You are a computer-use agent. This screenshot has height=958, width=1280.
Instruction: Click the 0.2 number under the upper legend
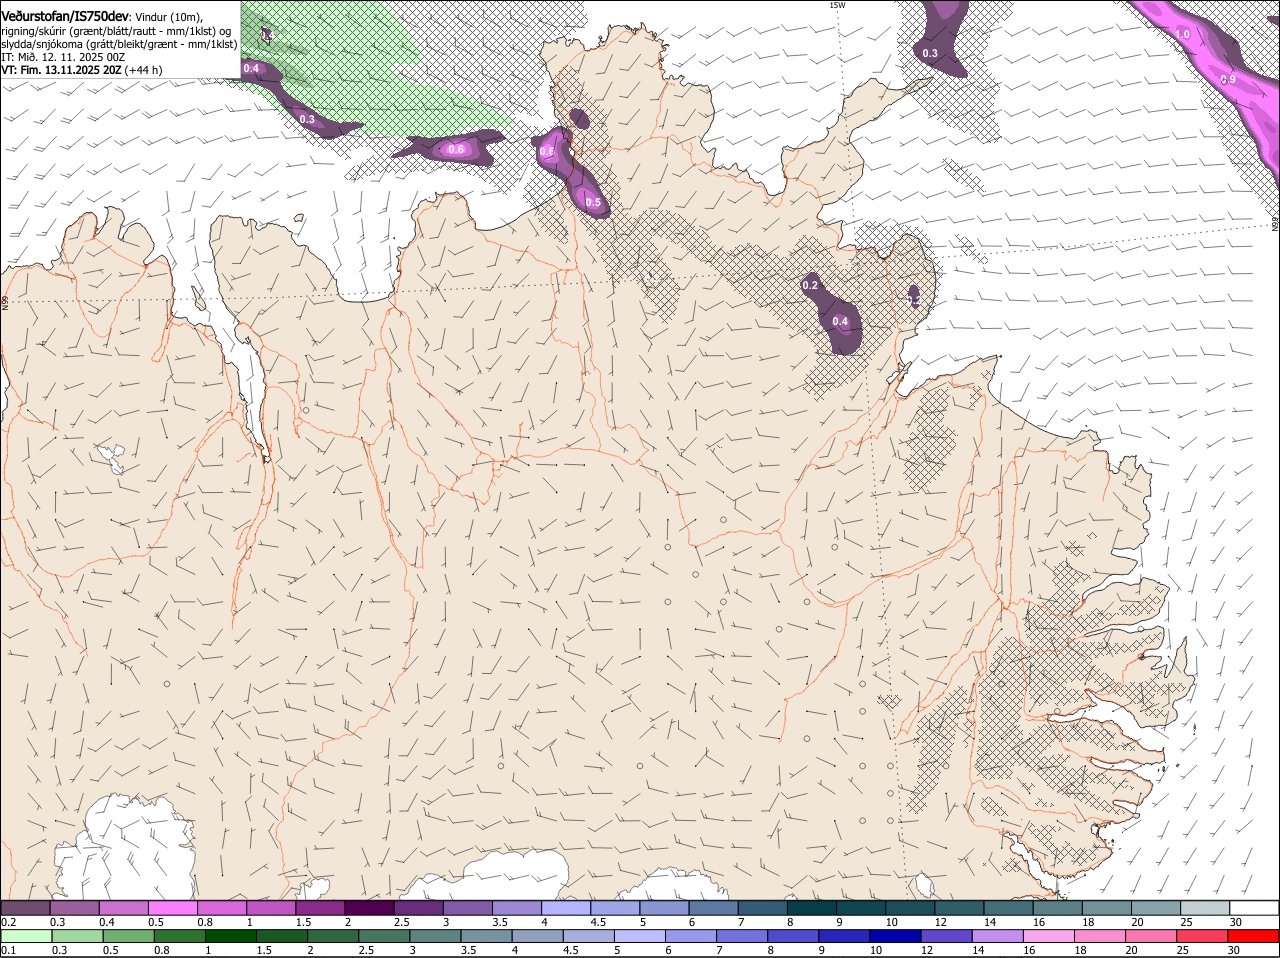coord(8,922)
